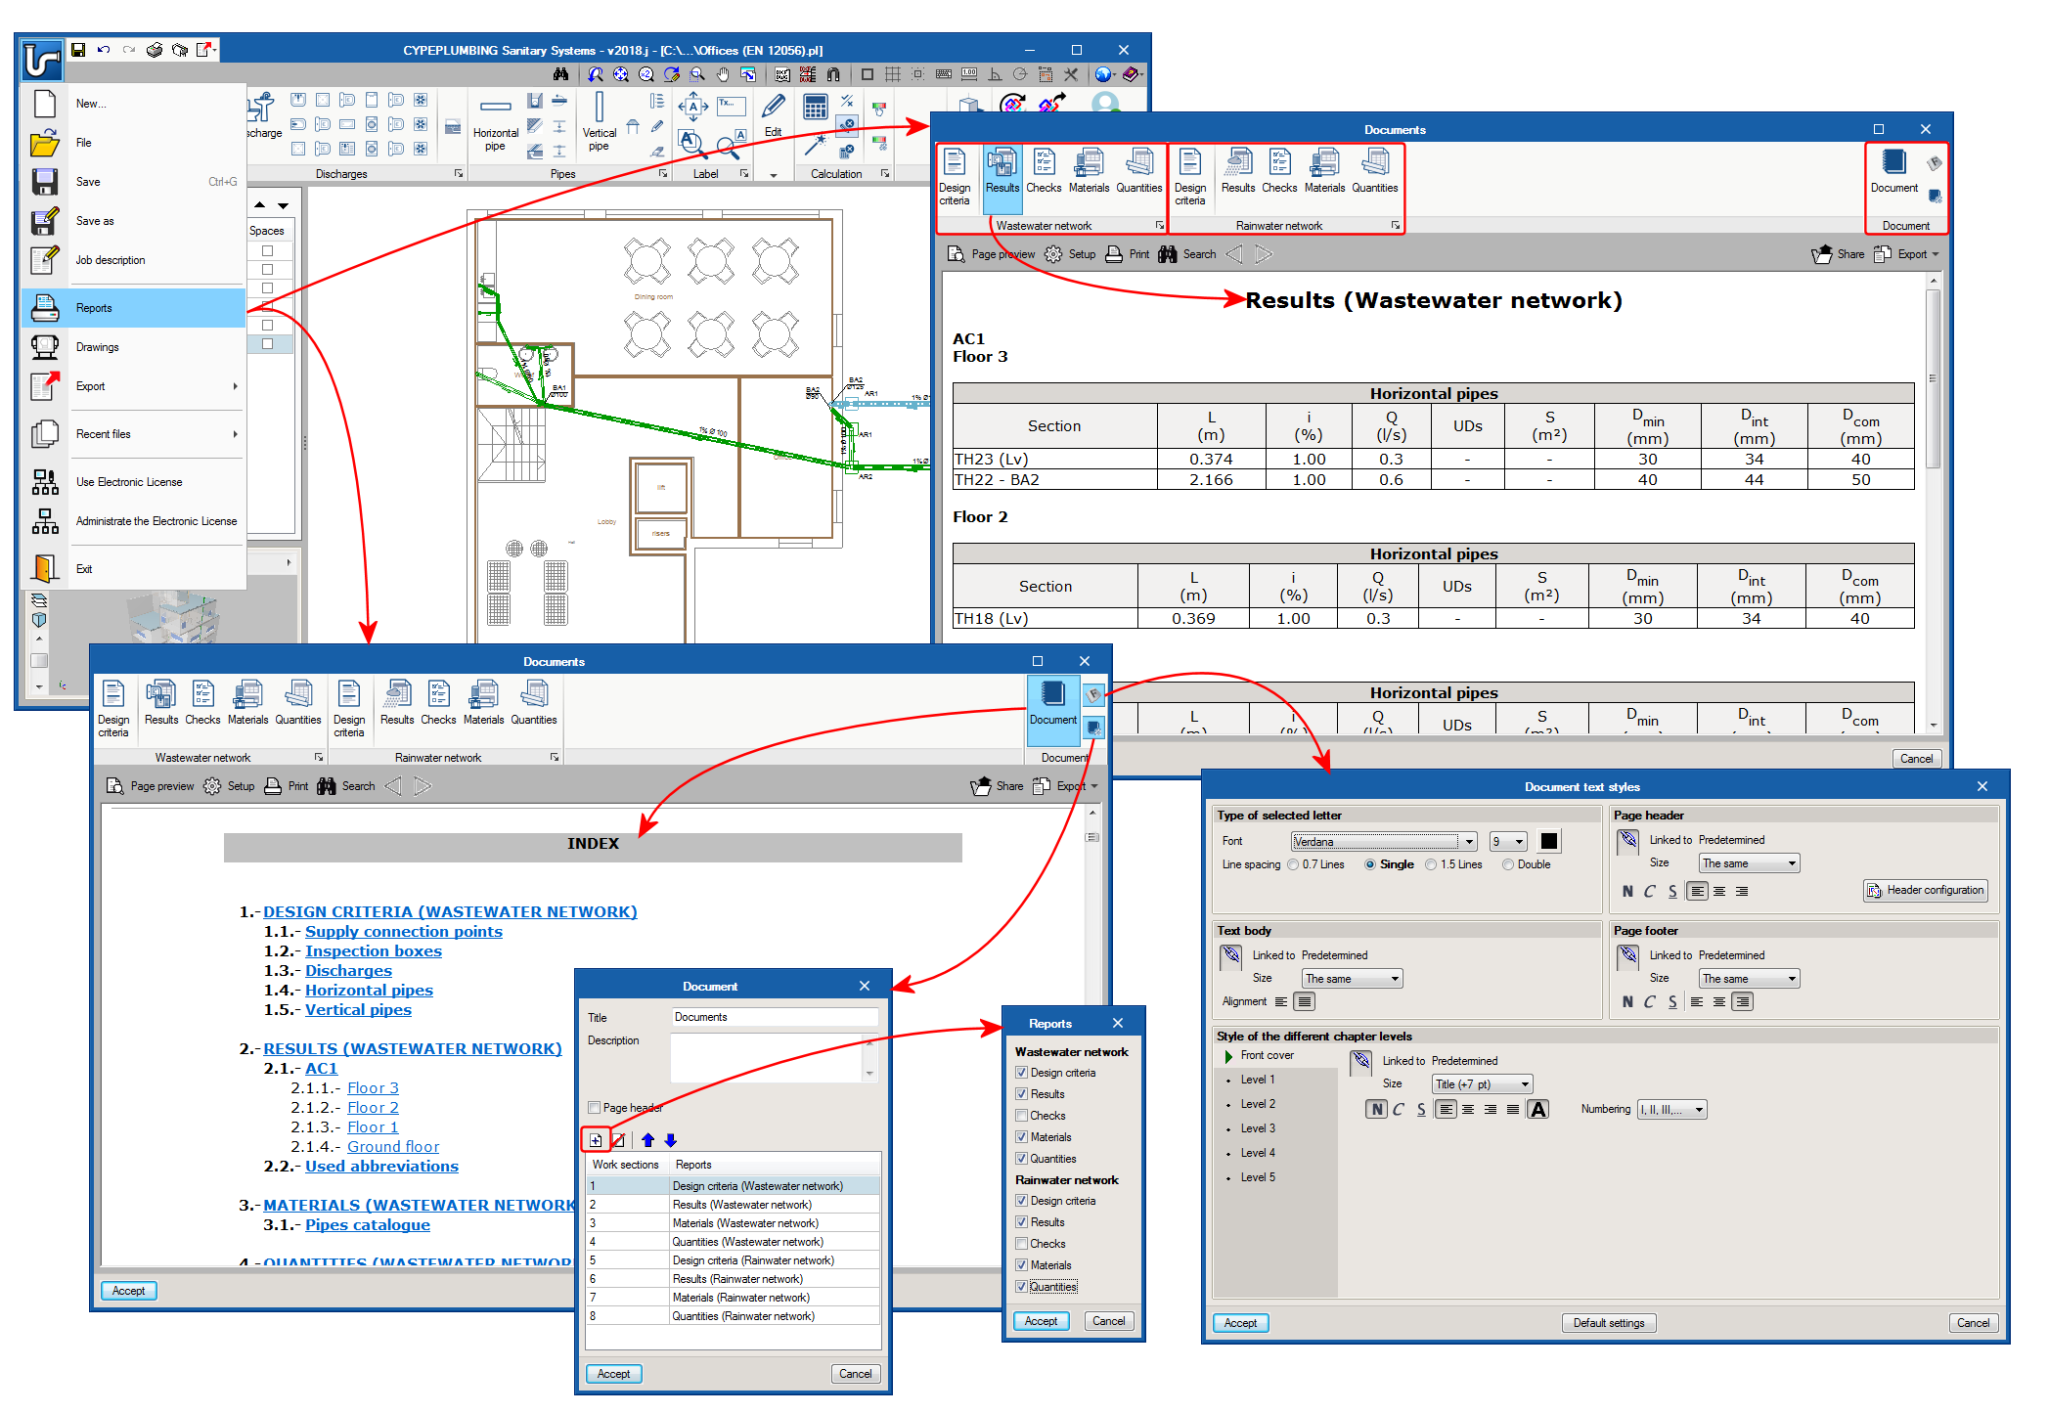Click Print in lower Documents window
The width and height of the screenshot is (2048, 1413).
[286, 786]
